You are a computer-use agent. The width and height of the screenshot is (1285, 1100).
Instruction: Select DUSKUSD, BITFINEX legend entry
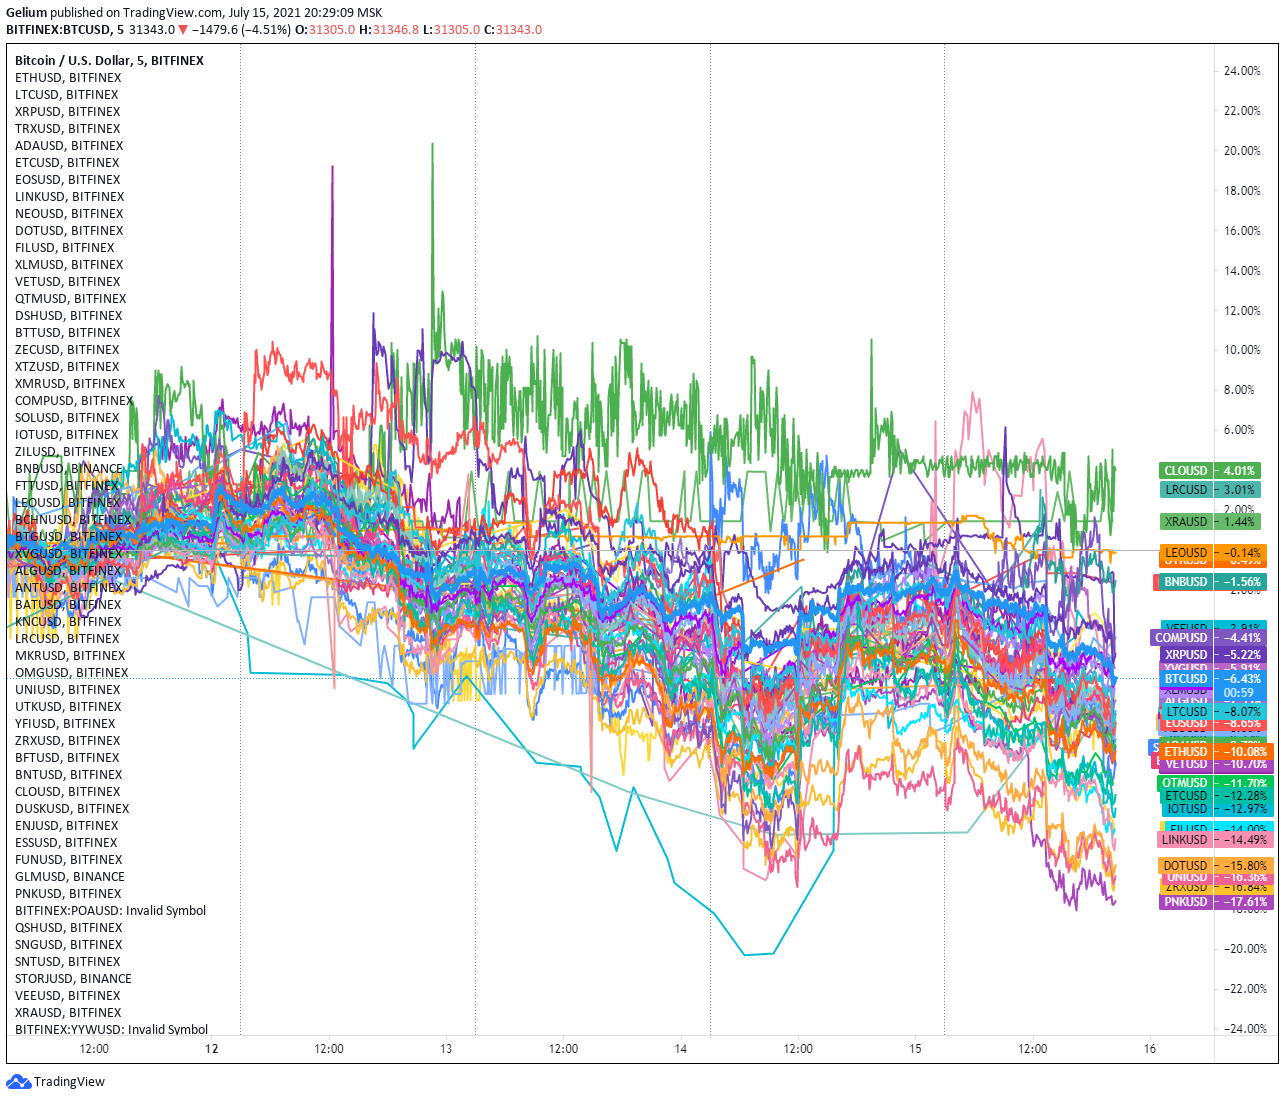click(72, 809)
